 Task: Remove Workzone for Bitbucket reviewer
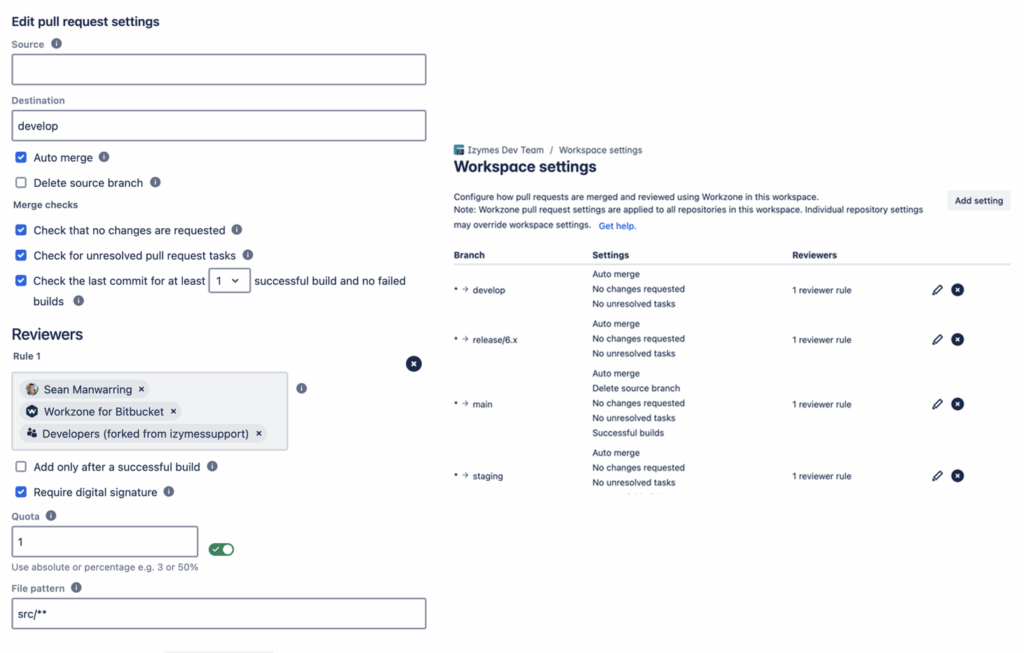174,411
